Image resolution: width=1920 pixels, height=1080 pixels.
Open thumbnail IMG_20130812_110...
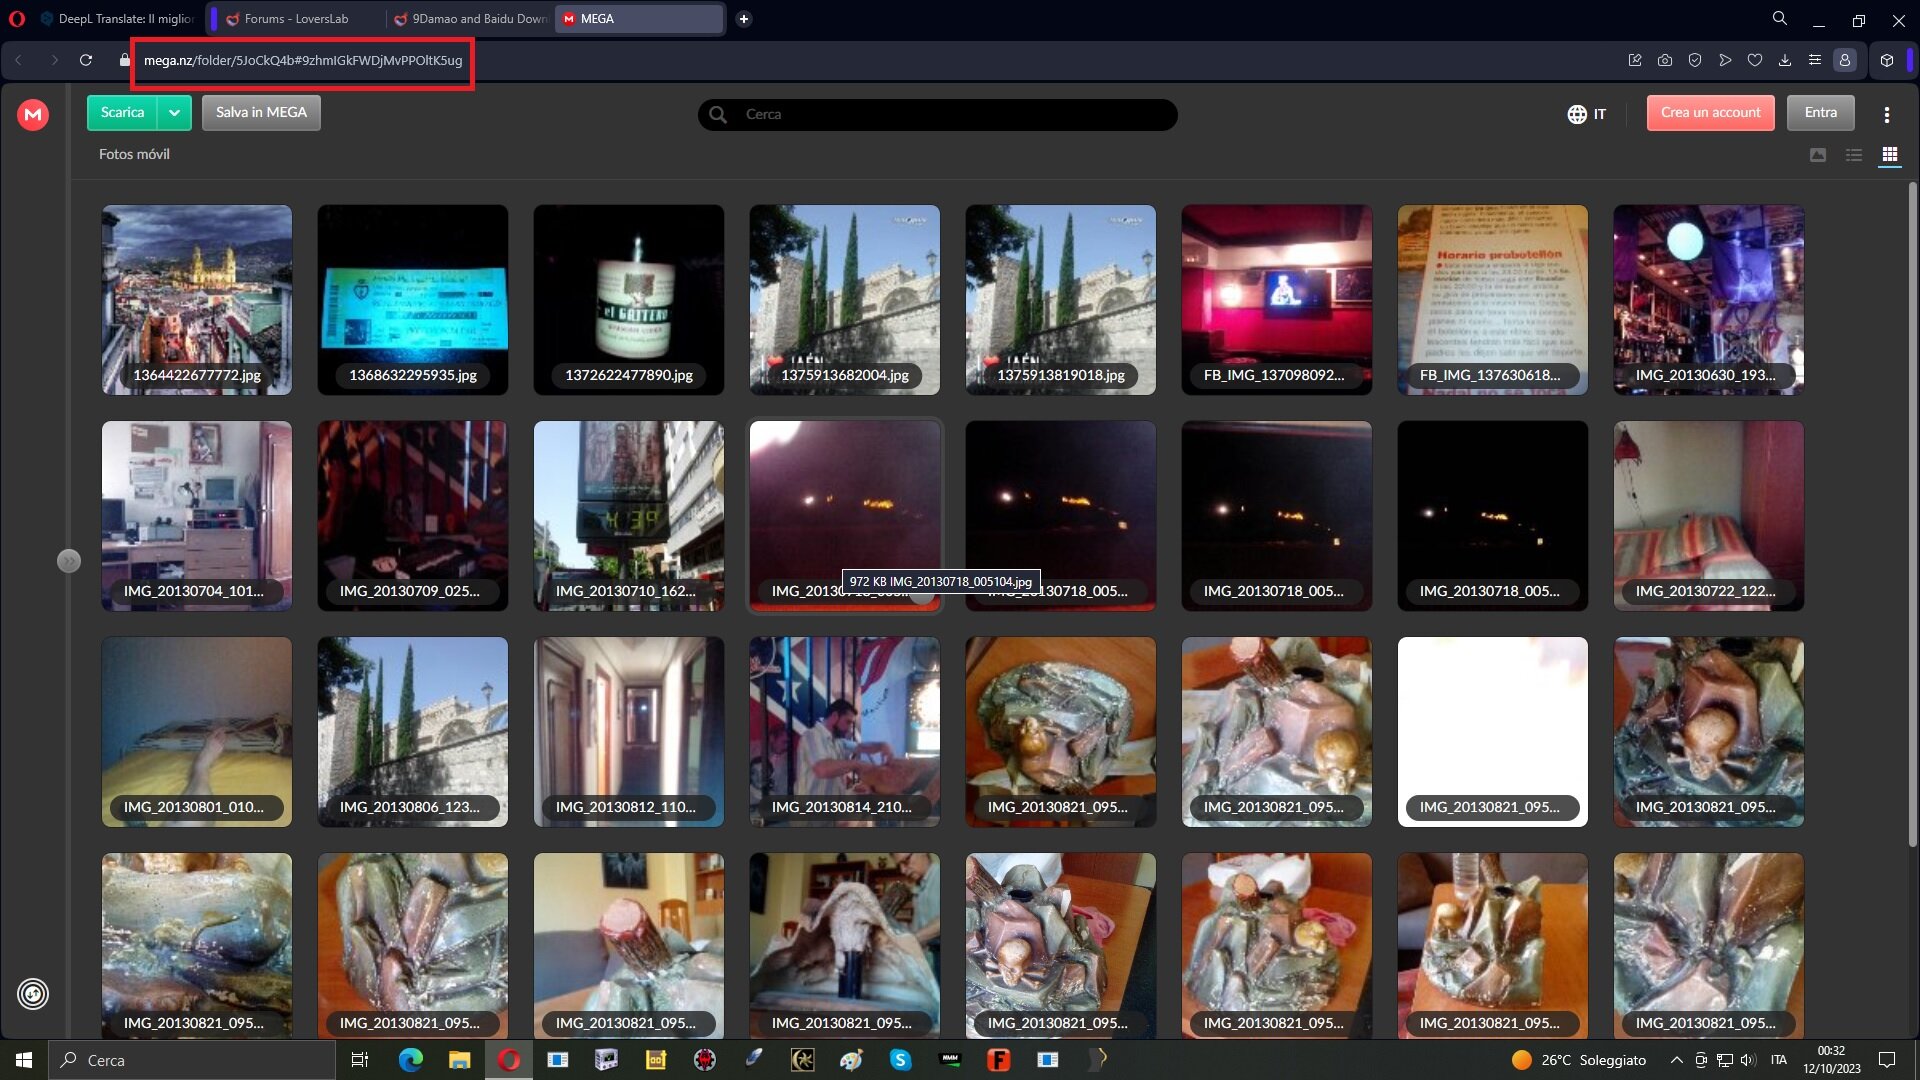(x=629, y=732)
